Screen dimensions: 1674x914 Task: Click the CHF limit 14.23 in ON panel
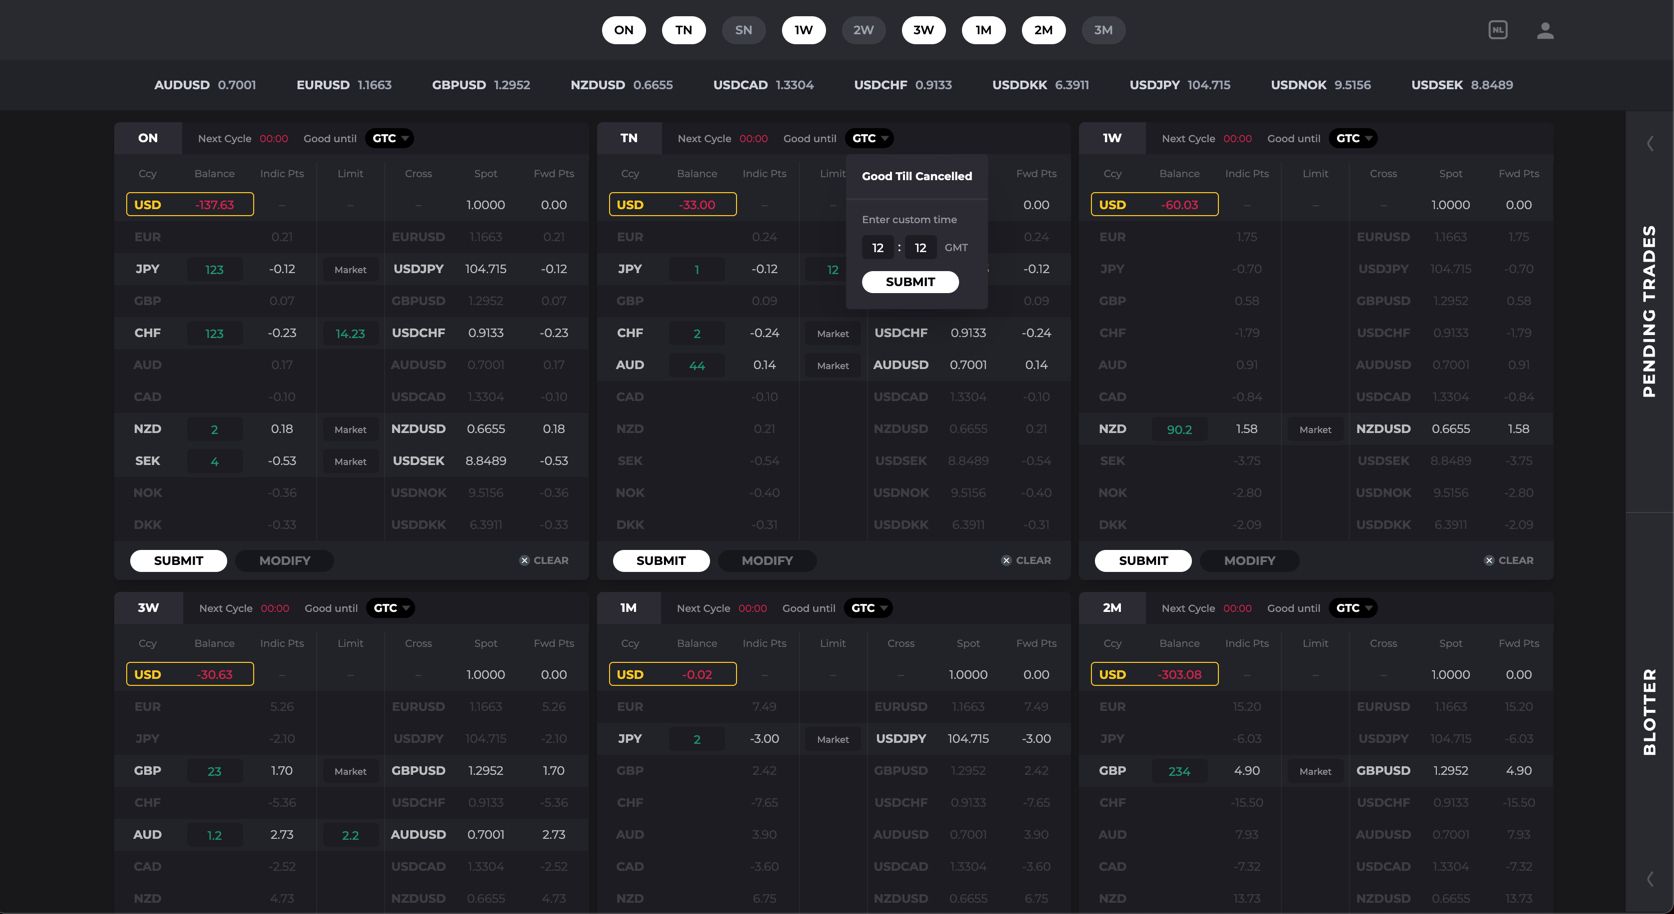350,334
